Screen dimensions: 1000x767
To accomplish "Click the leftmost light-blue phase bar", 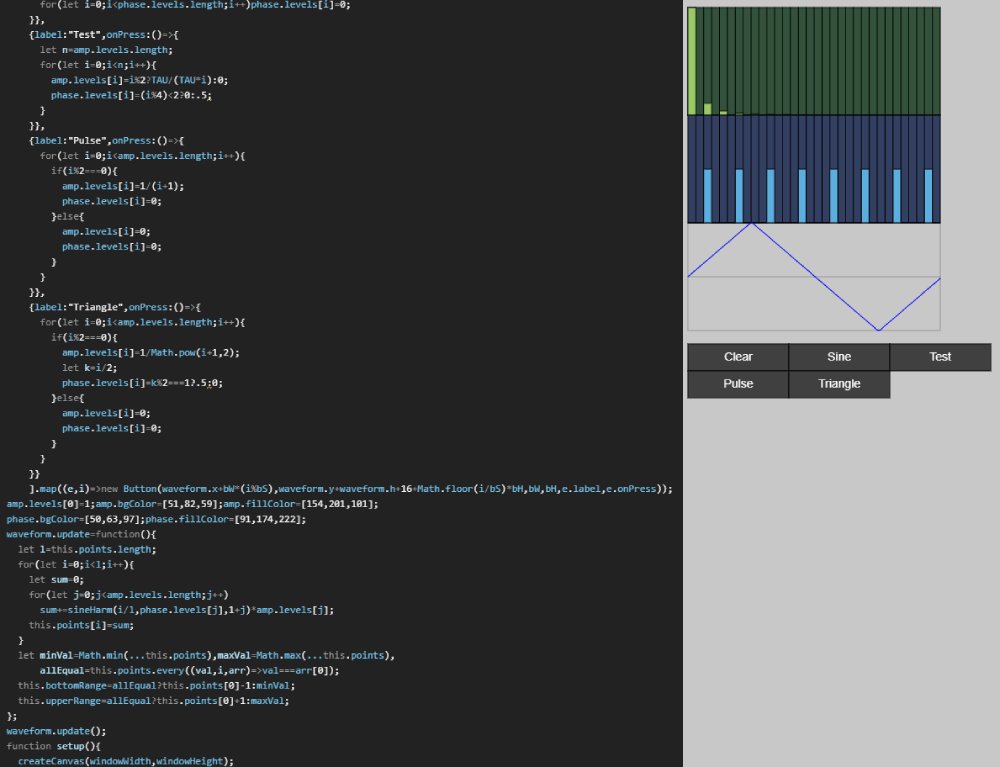I will (708, 195).
